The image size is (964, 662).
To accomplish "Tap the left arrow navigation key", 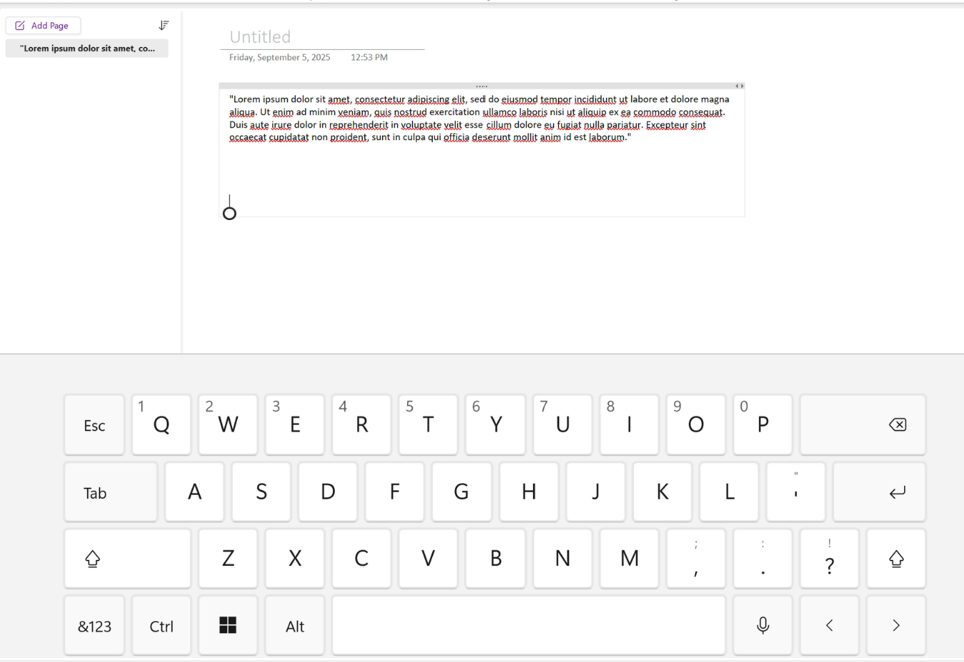I will 829,624.
